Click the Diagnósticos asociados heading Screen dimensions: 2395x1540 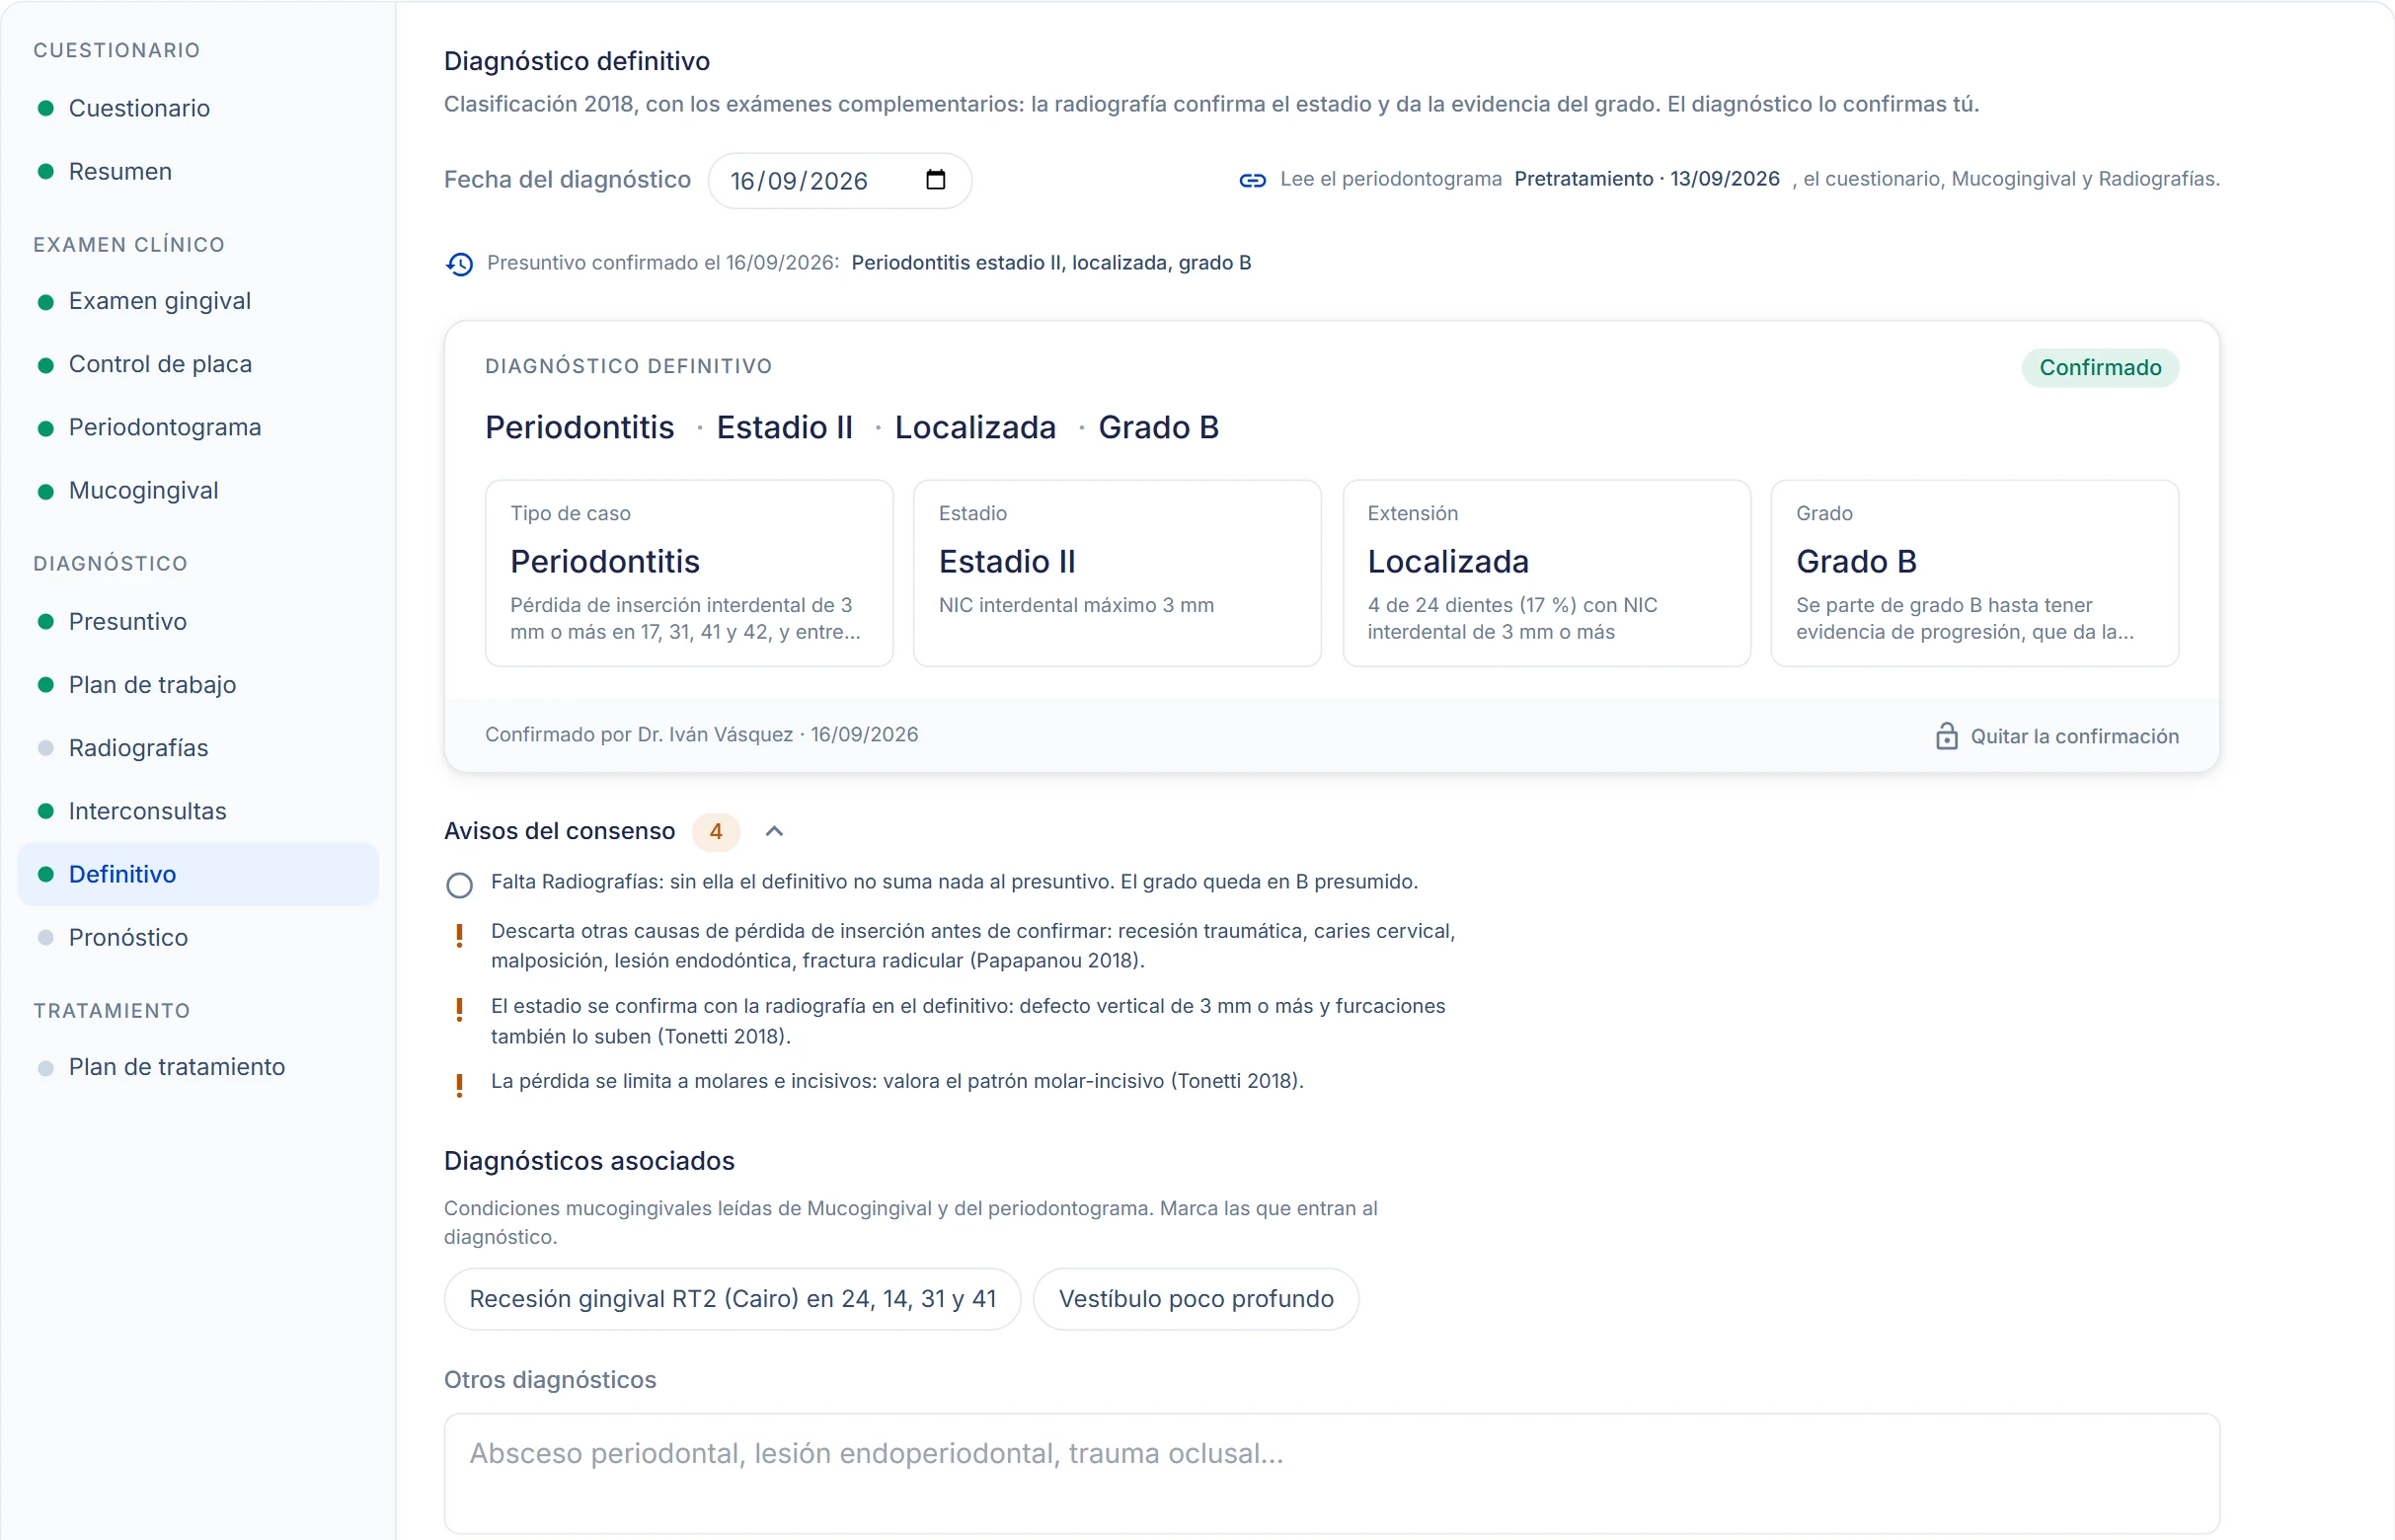click(589, 1161)
